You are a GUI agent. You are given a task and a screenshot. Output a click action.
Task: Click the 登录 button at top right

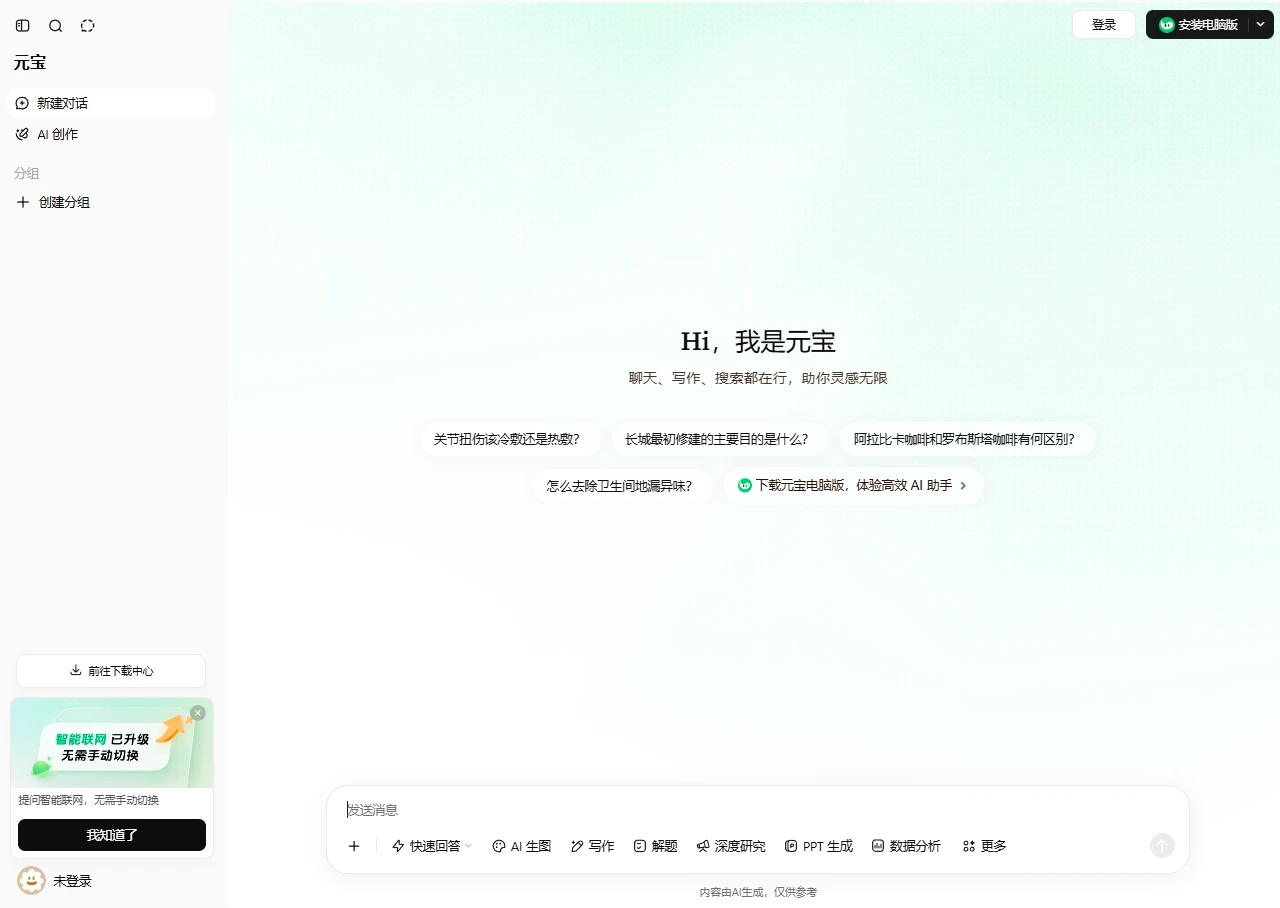tap(1104, 25)
